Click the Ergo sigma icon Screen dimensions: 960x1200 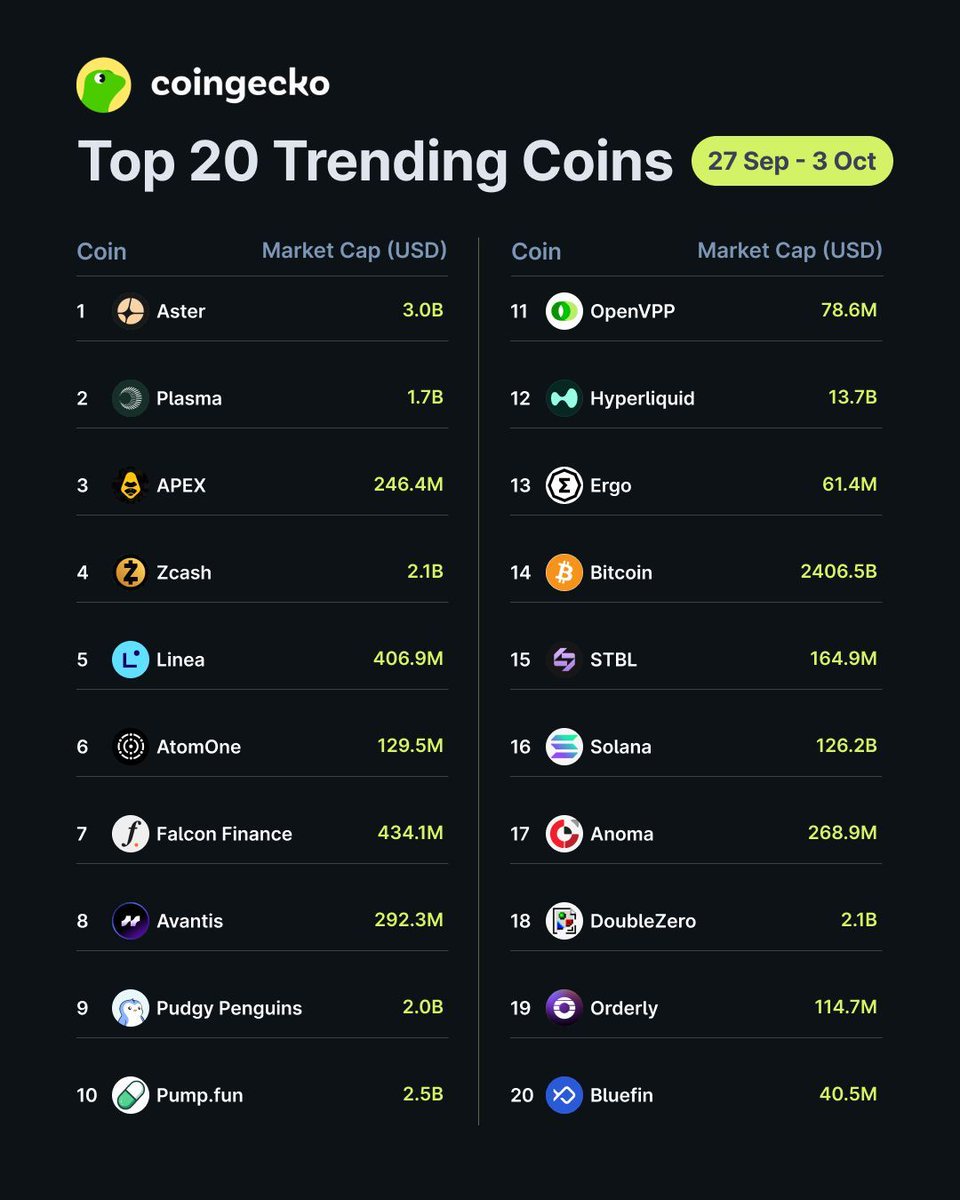(x=564, y=485)
